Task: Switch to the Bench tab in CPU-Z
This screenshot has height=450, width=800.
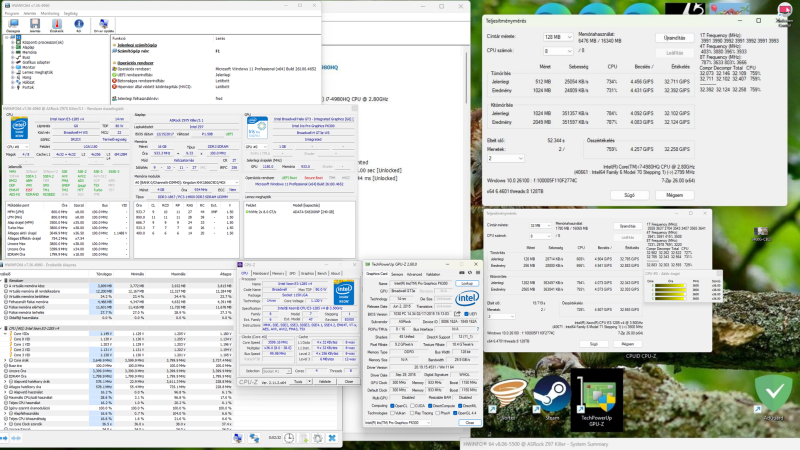Action: [322, 273]
